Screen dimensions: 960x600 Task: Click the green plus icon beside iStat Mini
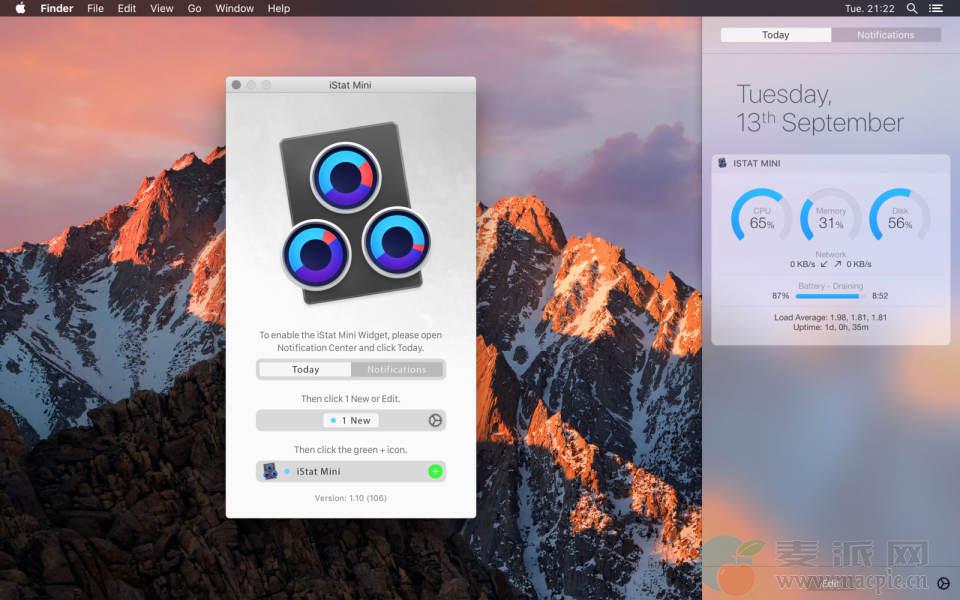click(435, 471)
